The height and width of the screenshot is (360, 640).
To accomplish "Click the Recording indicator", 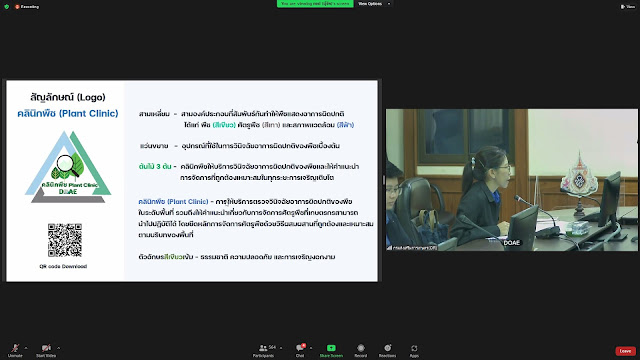I will (x=27, y=7).
